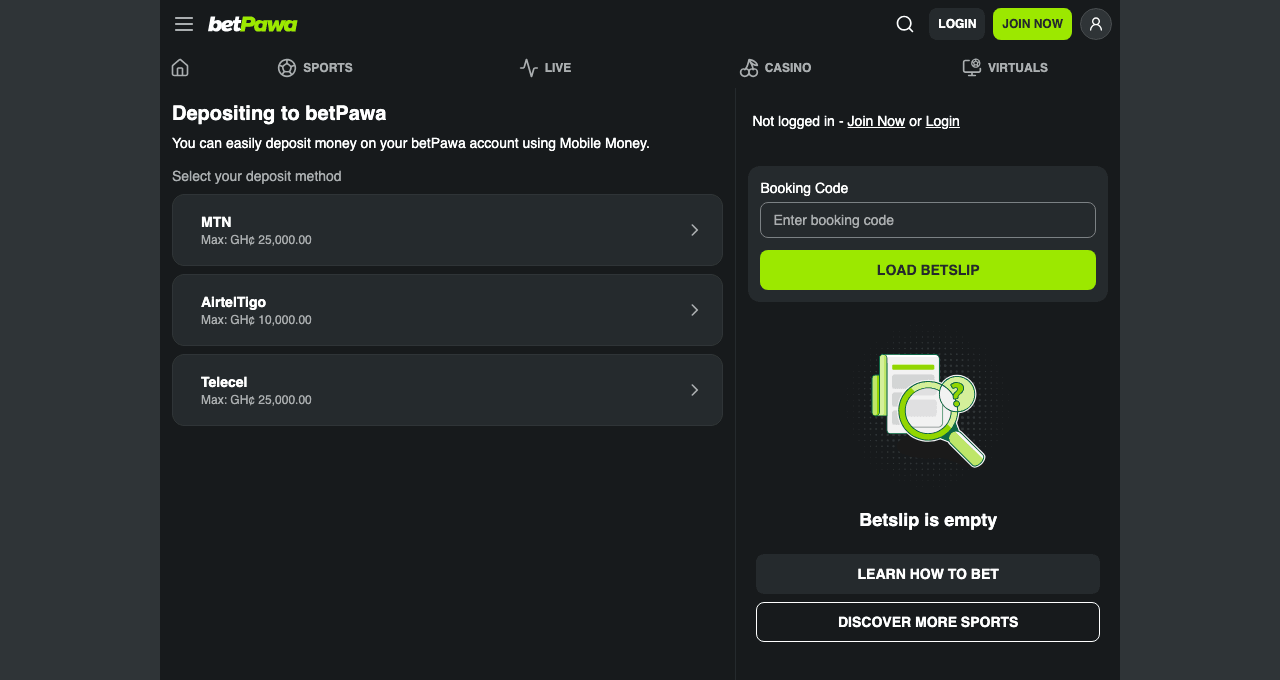Go to the home icon
The width and height of the screenshot is (1280, 680).
180,67
